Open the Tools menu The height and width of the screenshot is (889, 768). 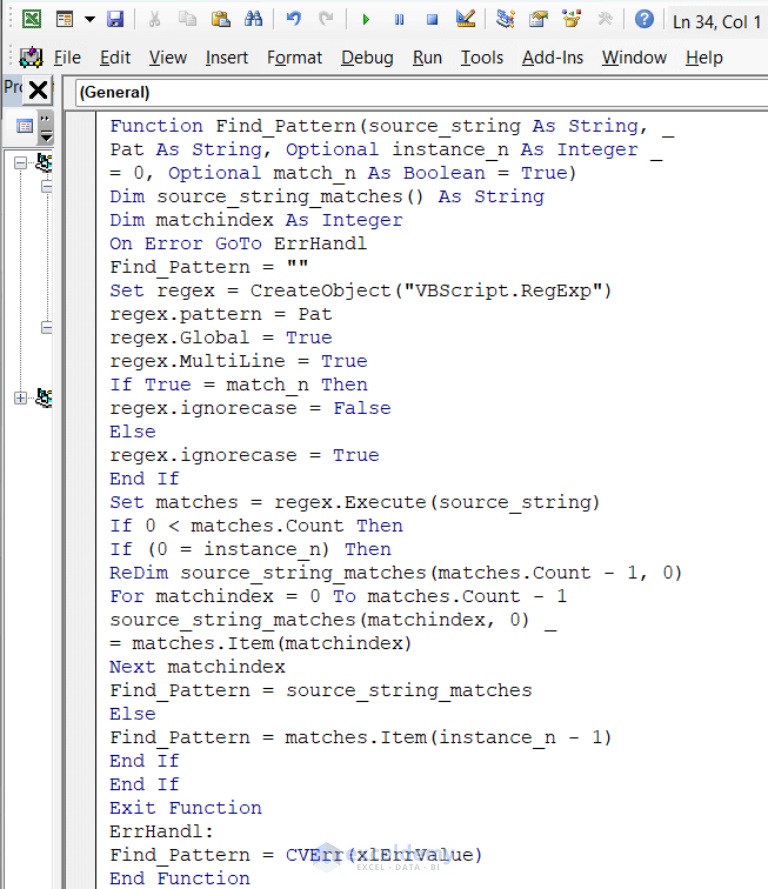[482, 57]
